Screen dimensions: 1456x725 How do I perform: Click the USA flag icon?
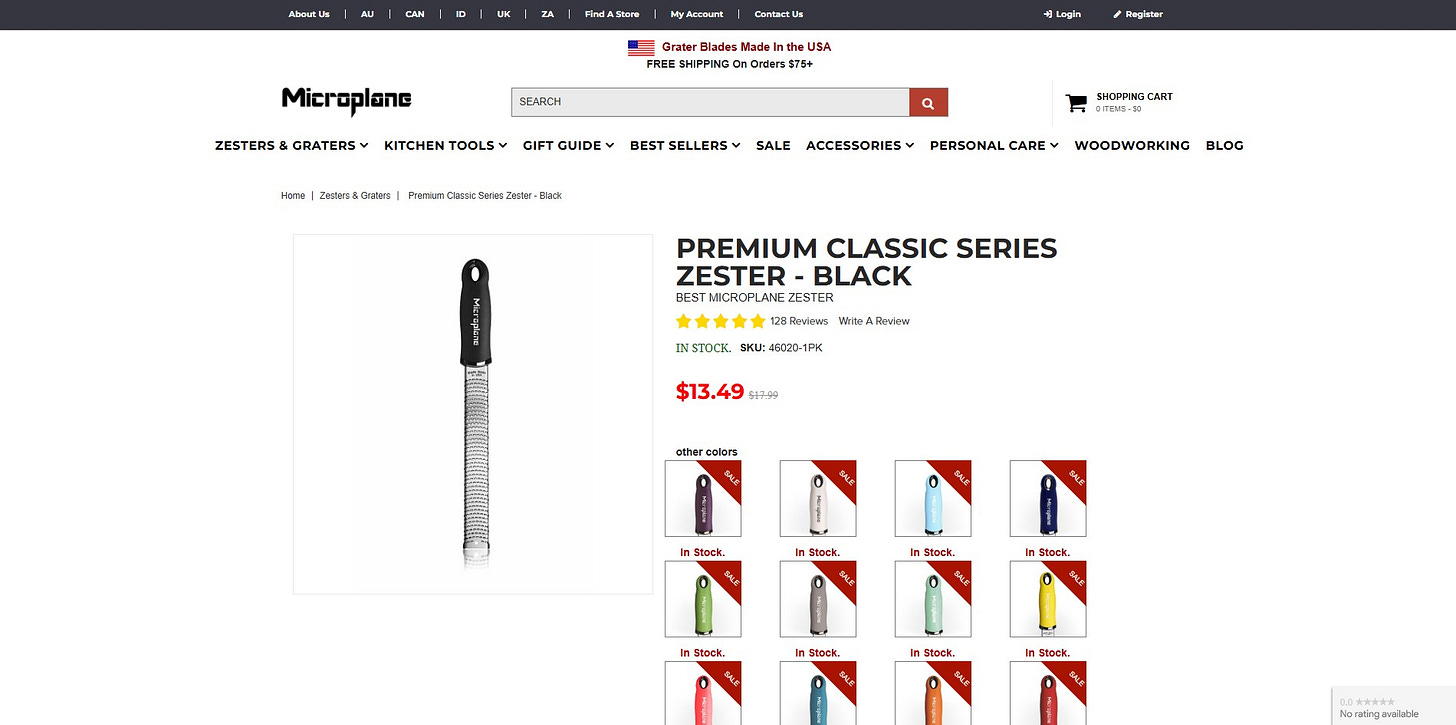click(x=641, y=47)
